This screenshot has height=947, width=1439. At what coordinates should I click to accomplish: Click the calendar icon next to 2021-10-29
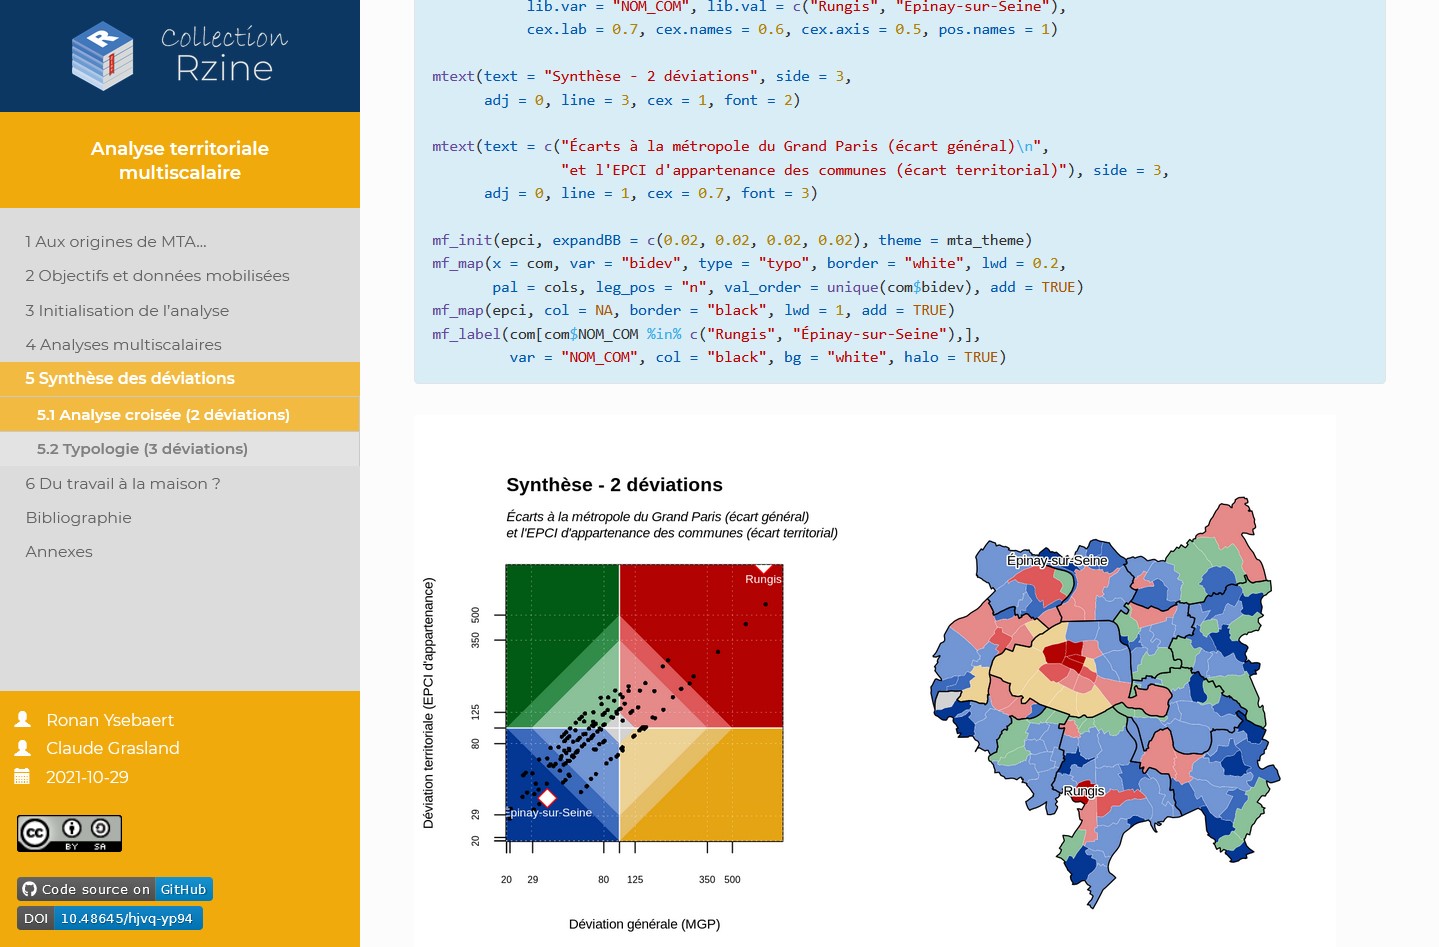click(23, 776)
